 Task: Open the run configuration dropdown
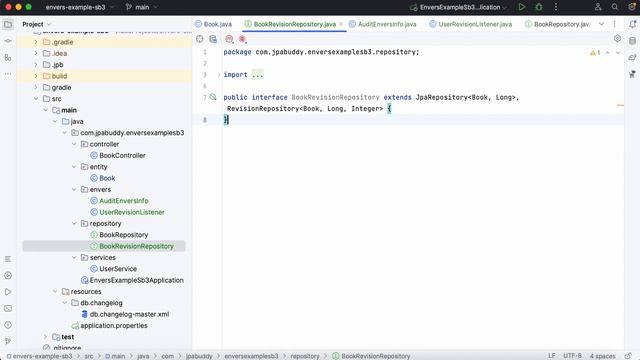[x=459, y=7]
